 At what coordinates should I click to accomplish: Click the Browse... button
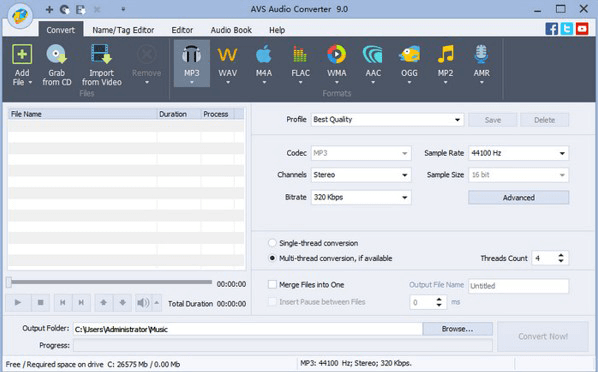coord(457,329)
